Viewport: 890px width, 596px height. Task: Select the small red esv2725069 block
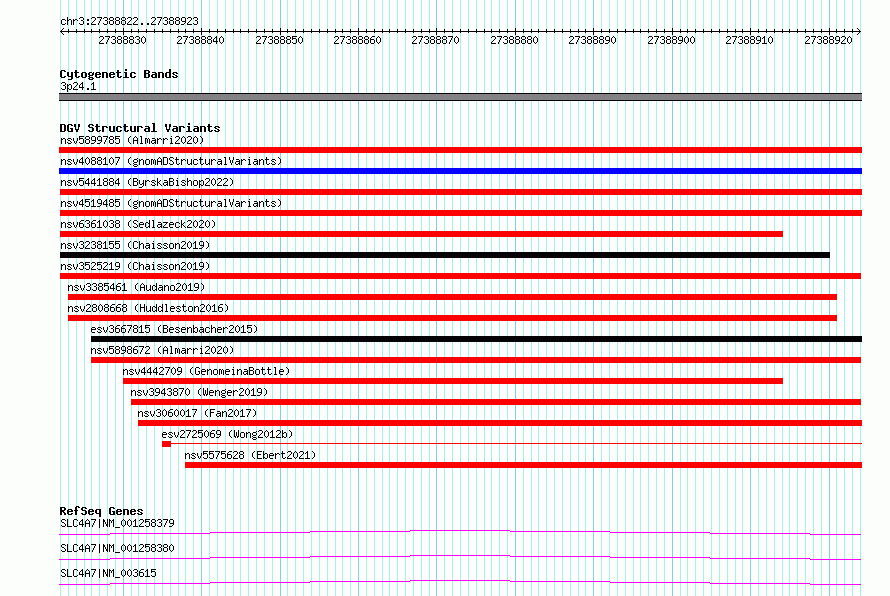(x=166, y=444)
